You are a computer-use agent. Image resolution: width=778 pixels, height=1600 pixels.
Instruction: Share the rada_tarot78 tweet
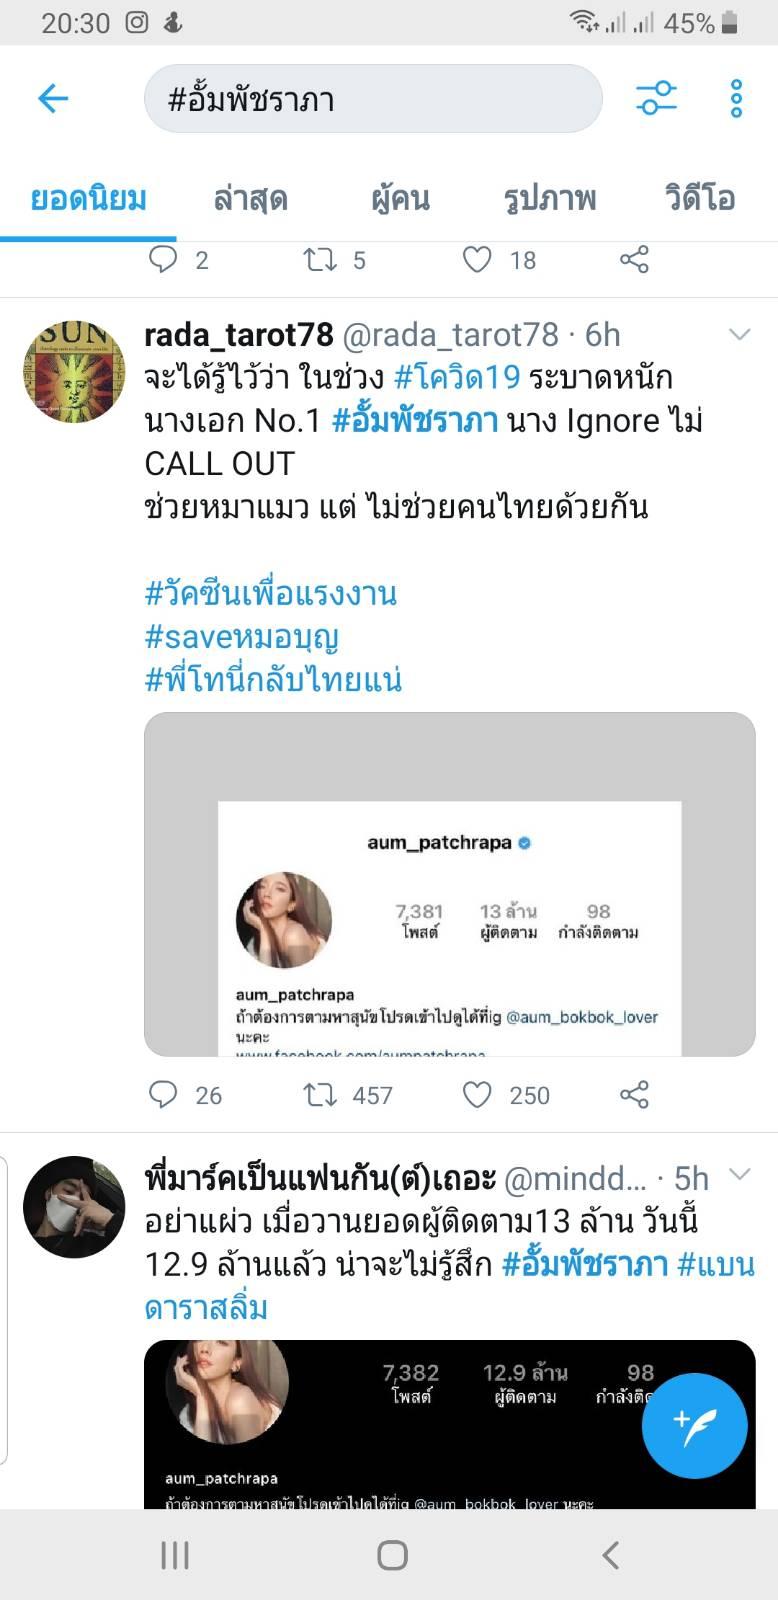pos(634,1095)
